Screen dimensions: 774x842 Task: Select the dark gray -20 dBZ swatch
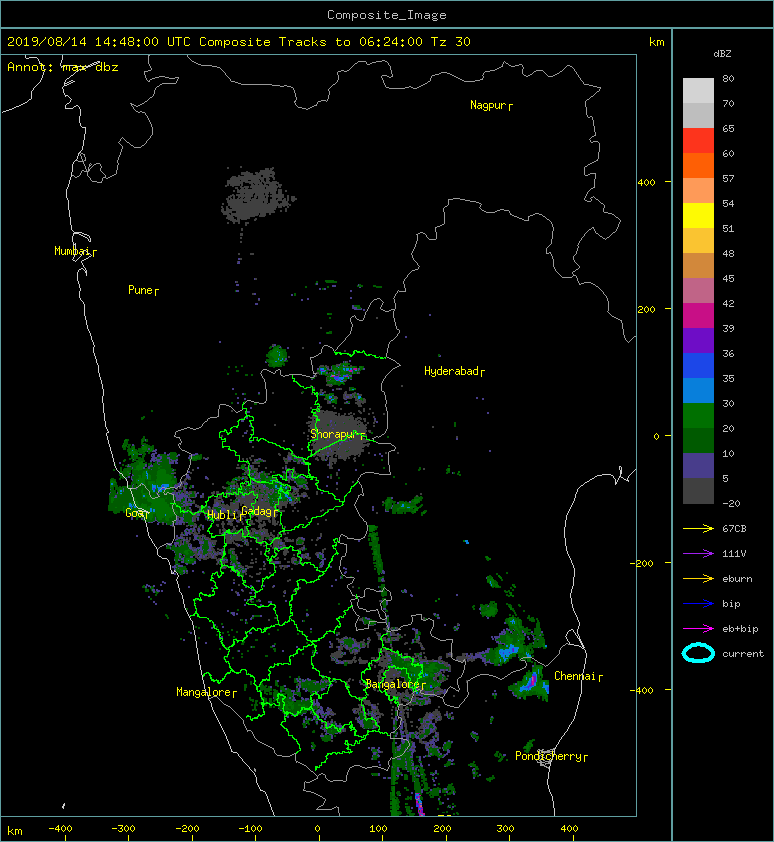(x=698, y=490)
